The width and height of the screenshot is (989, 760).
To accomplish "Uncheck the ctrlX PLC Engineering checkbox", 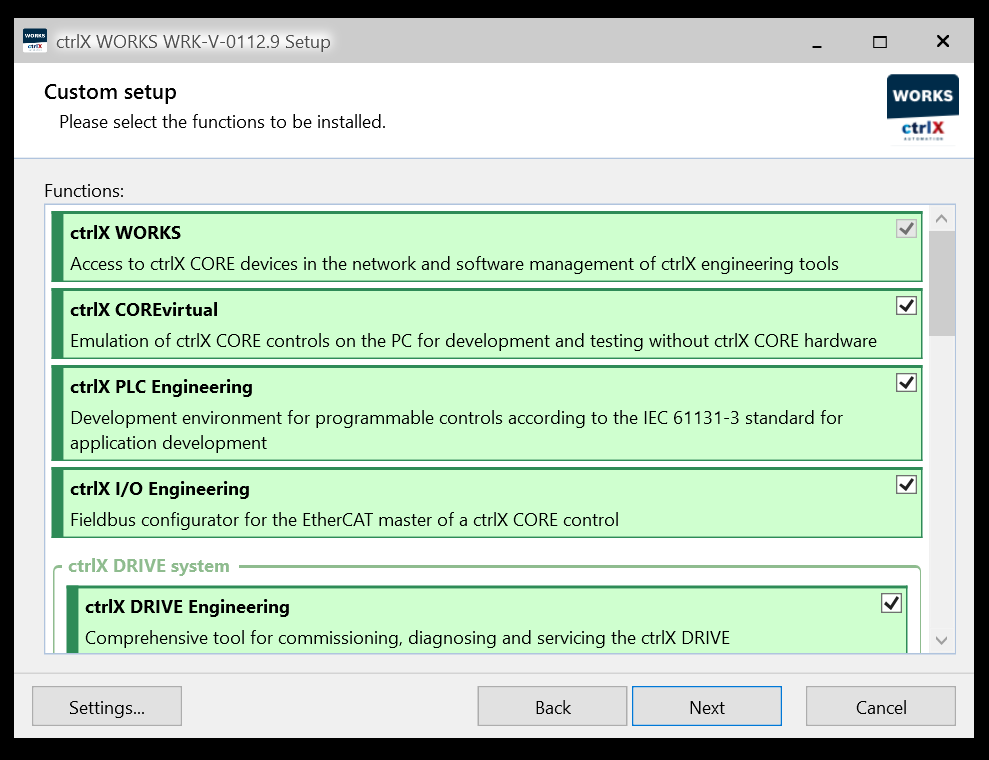I will pyautogui.click(x=906, y=383).
